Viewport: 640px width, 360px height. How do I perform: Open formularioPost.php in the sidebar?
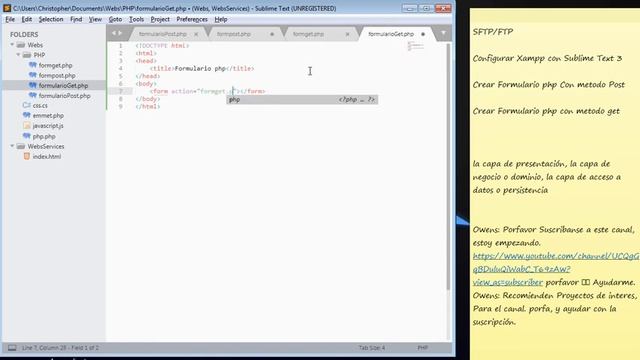click(64, 96)
